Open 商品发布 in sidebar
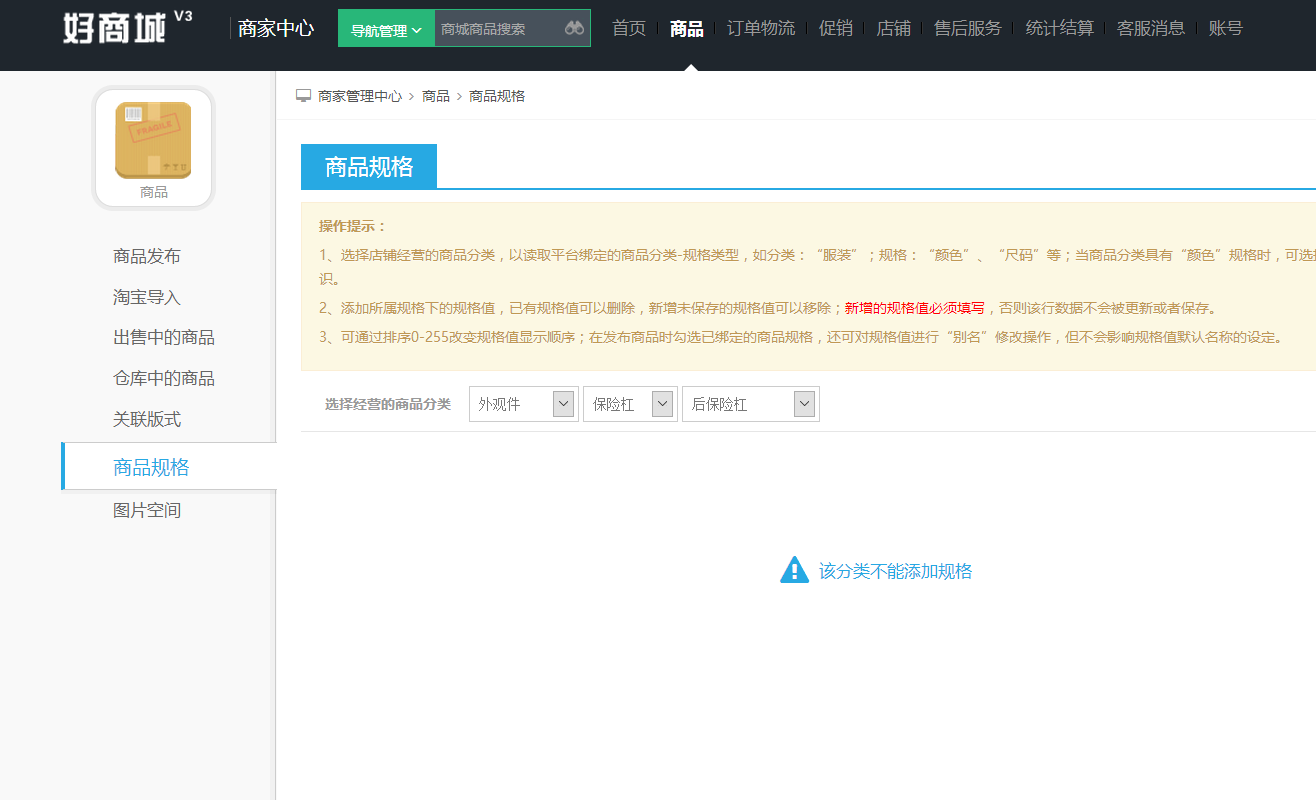 147,256
